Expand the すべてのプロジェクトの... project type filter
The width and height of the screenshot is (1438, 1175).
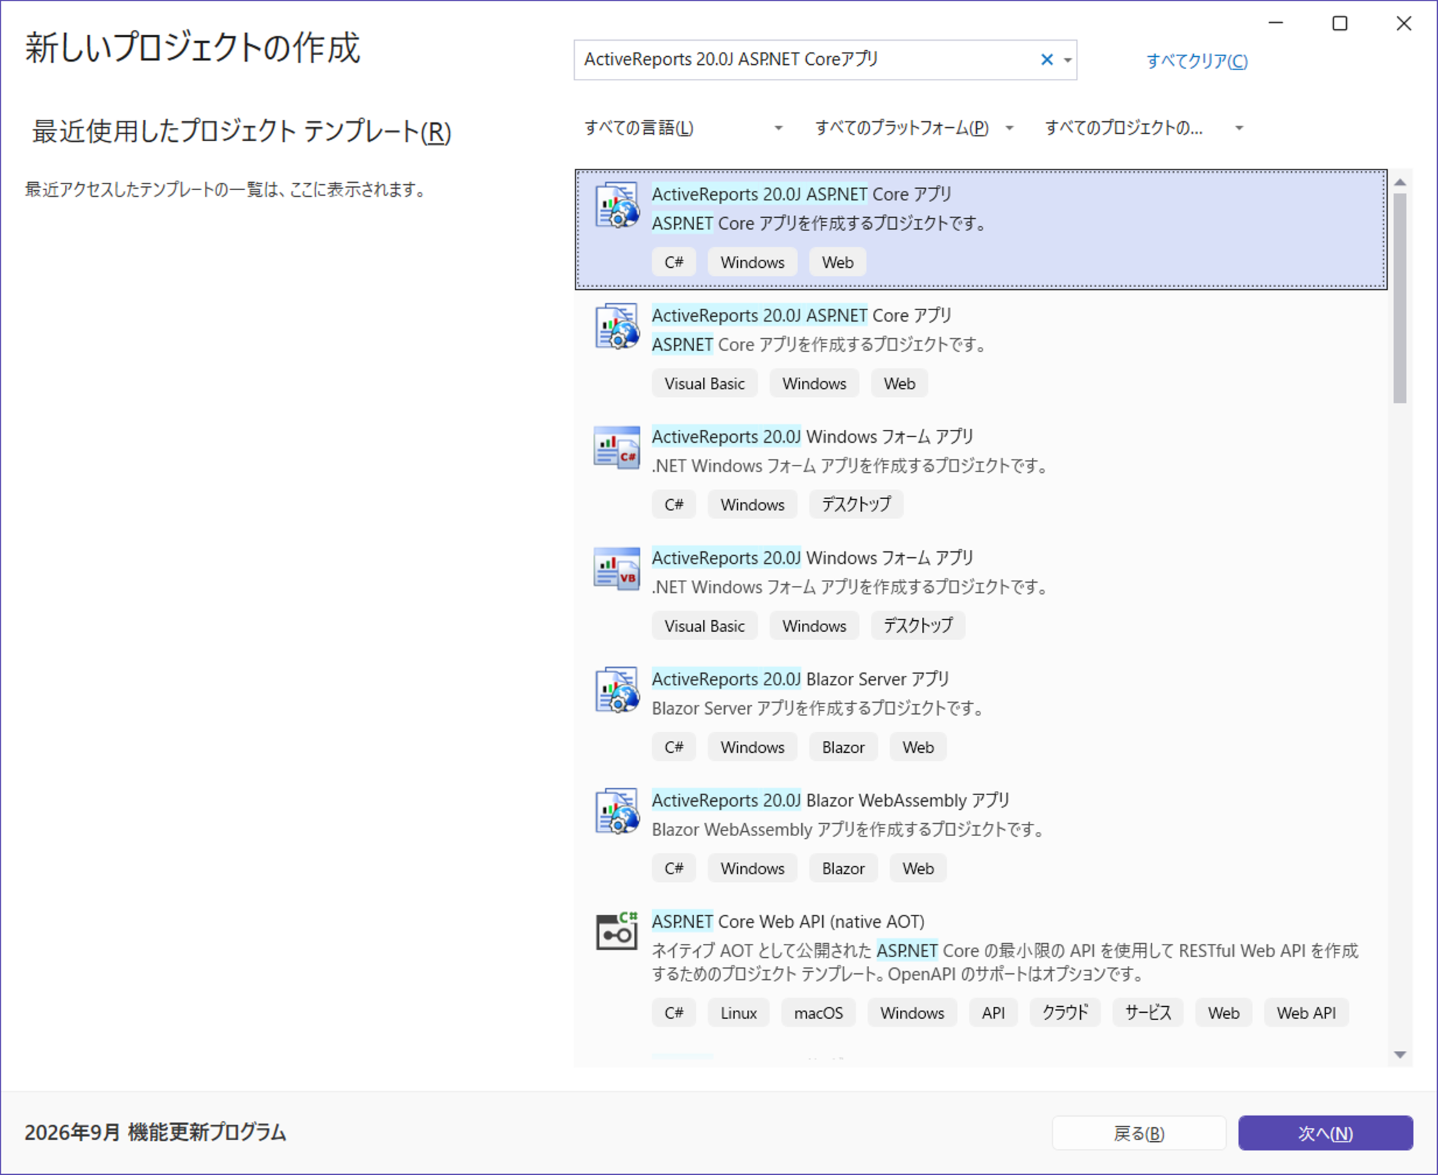1144,128
